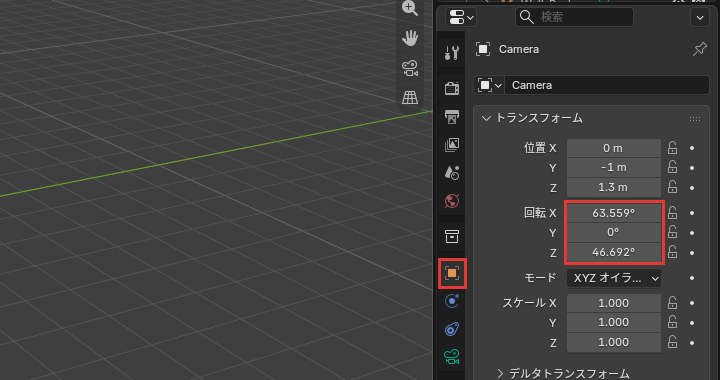Animate スケール Z with its keyframe dot

tap(692, 343)
